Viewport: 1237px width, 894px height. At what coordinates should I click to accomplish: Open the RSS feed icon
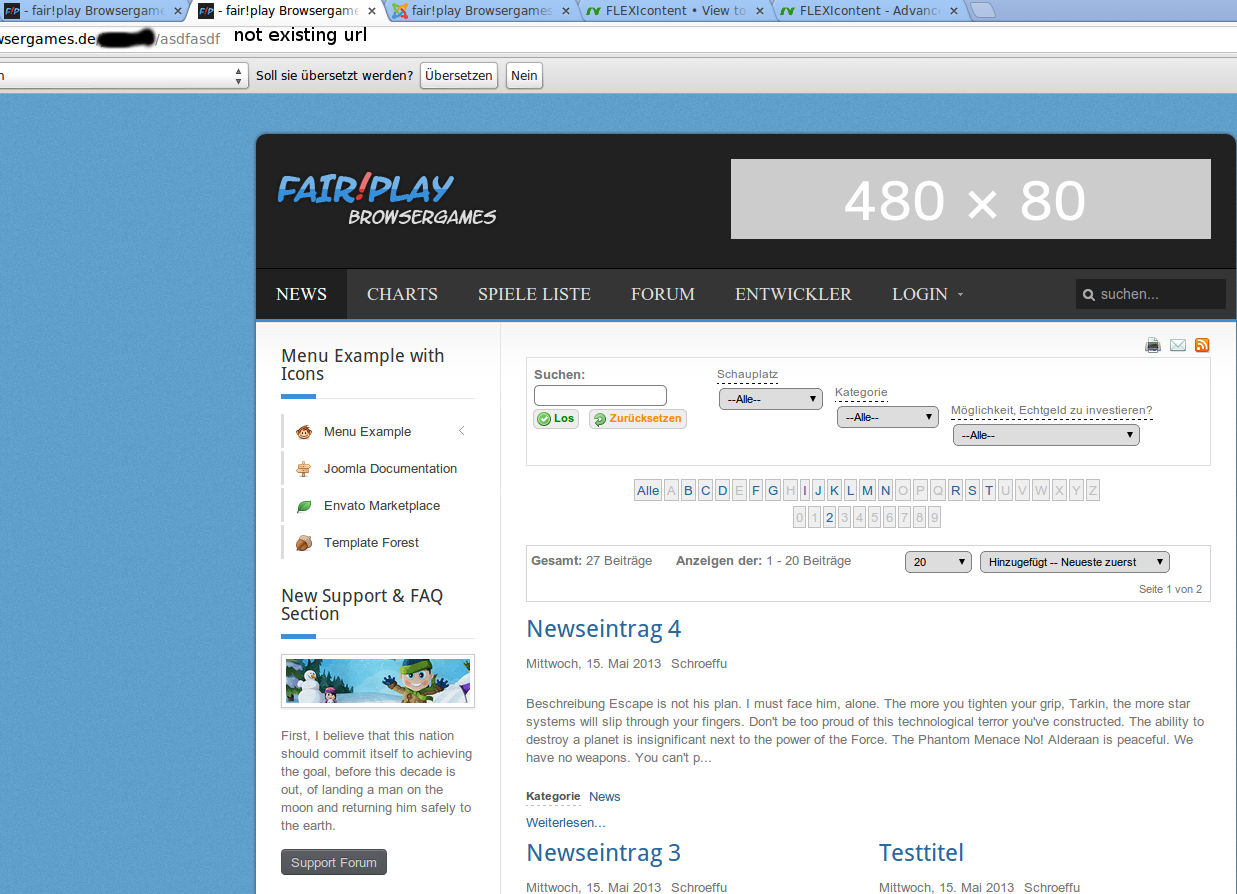pos(1202,345)
